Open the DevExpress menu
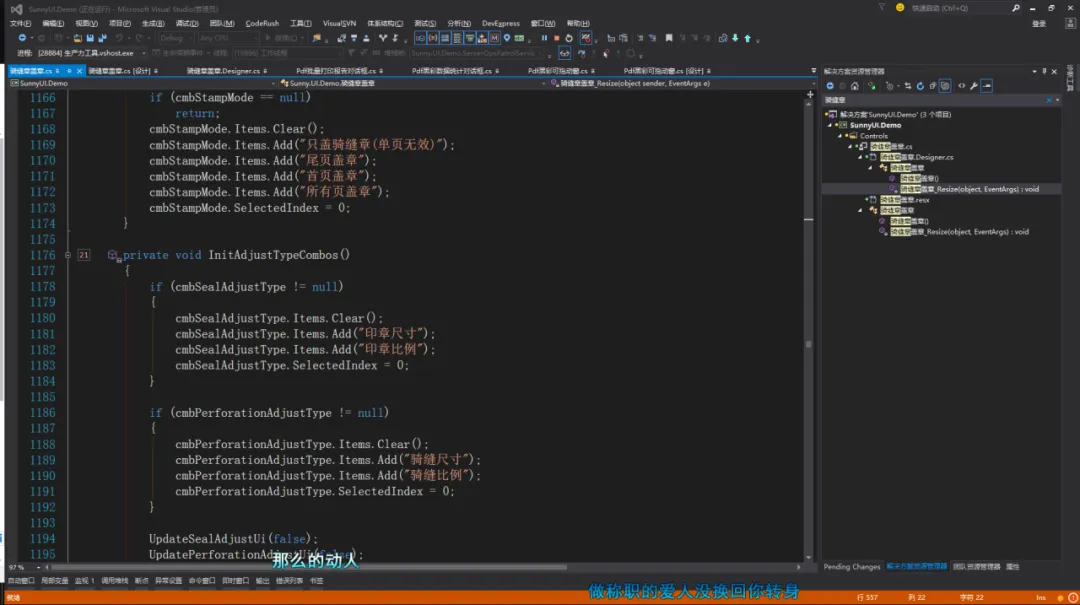The height and width of the screenshot is (605, 1080). (501, 23)
